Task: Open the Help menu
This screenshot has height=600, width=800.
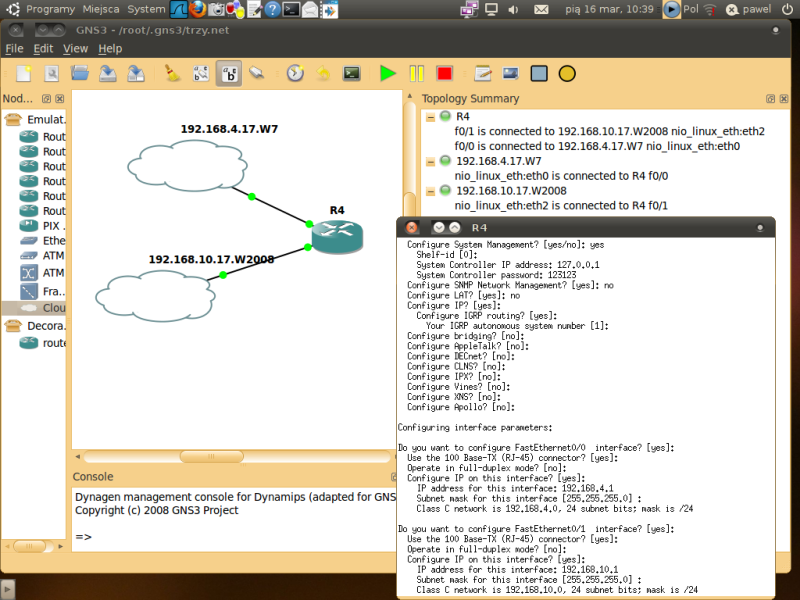Action: [110, 48]
